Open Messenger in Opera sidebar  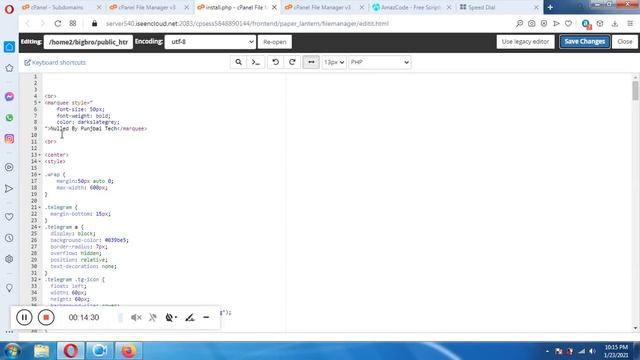tap(9, 96)
